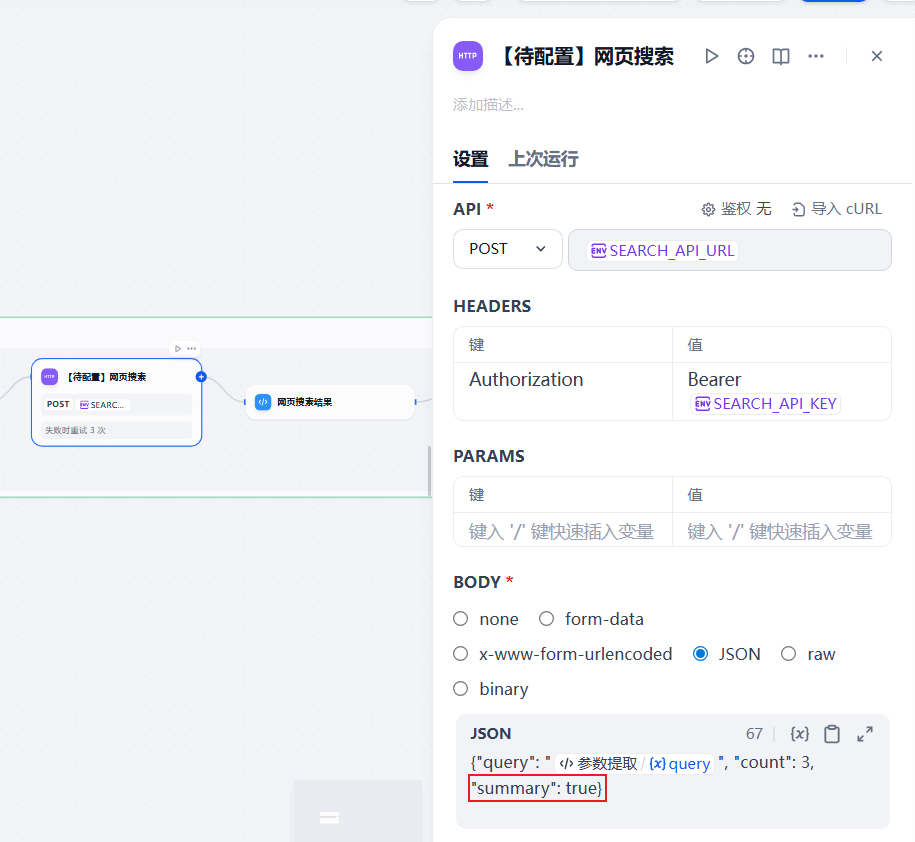Click the blue plus handle on 网页搜索 node
The width and height of the screenshot is (915, 842).
(x=201, y=377)
